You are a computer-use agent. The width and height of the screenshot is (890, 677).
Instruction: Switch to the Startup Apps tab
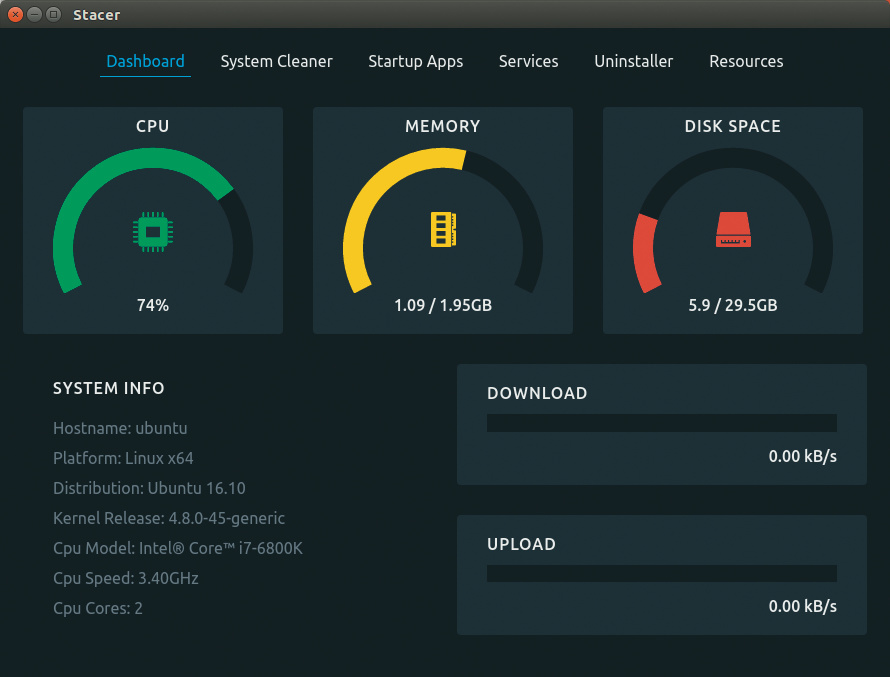coord(415,61)
